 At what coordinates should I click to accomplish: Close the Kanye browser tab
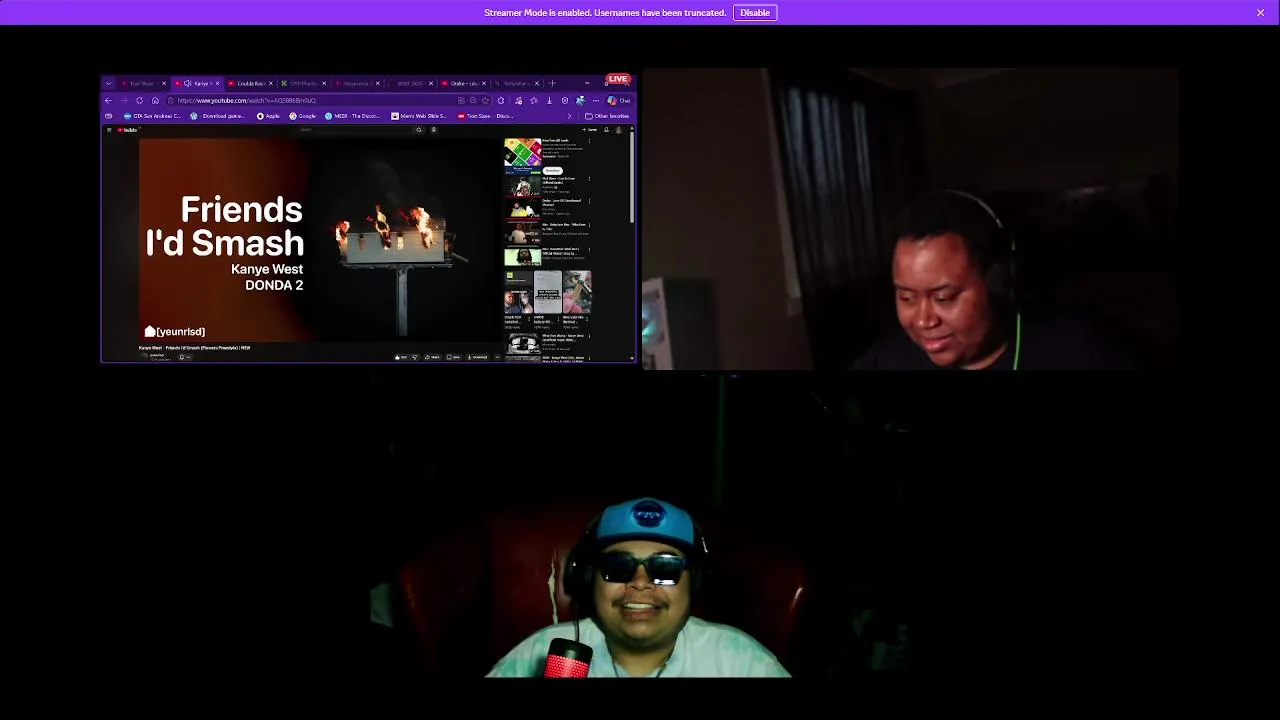pos(217,83)
